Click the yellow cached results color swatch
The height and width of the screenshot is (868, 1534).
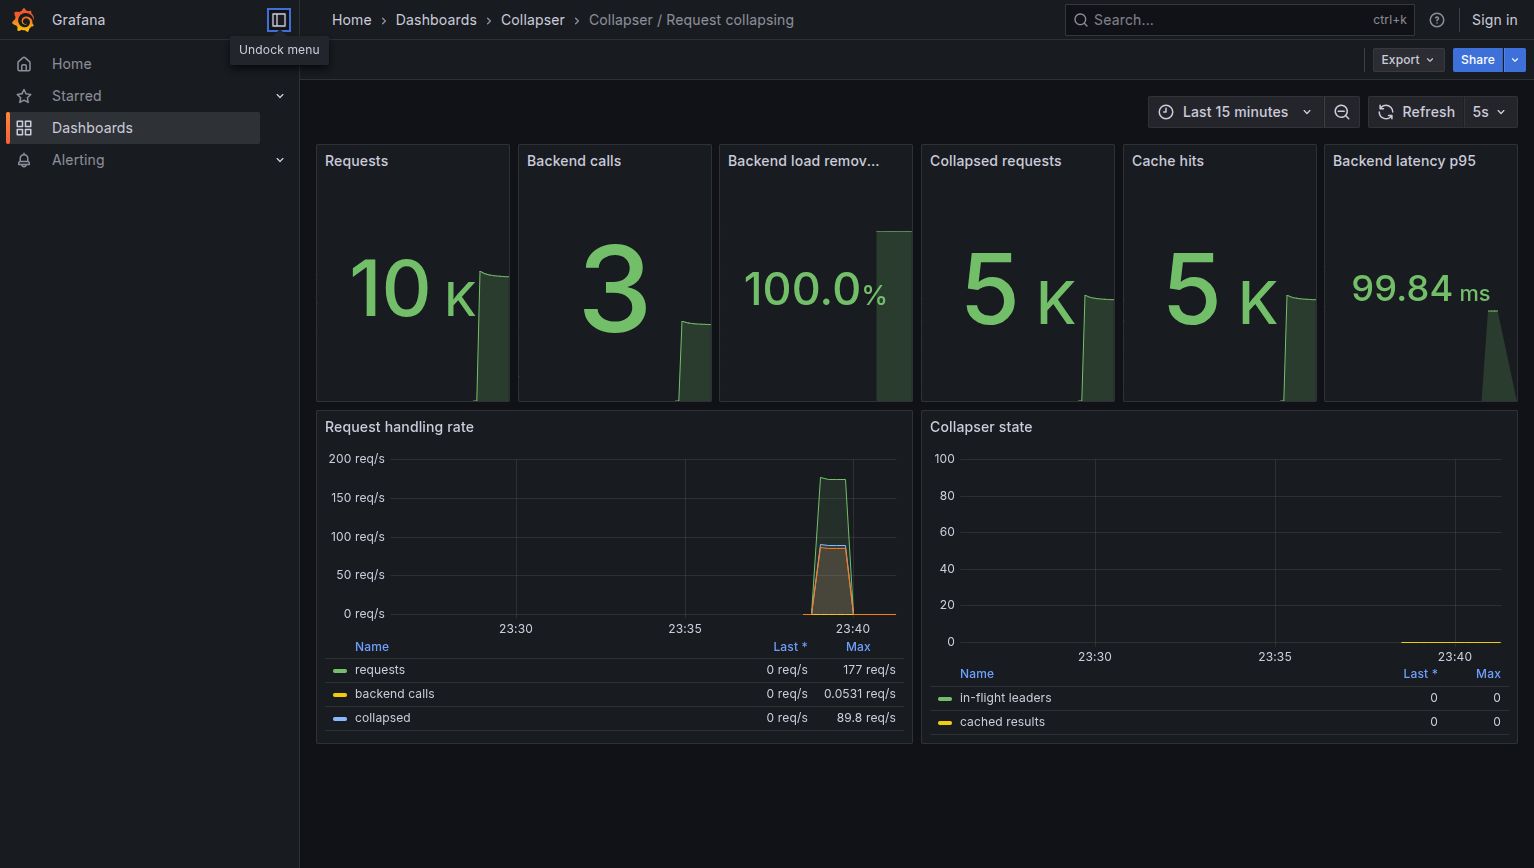point(945,723)
